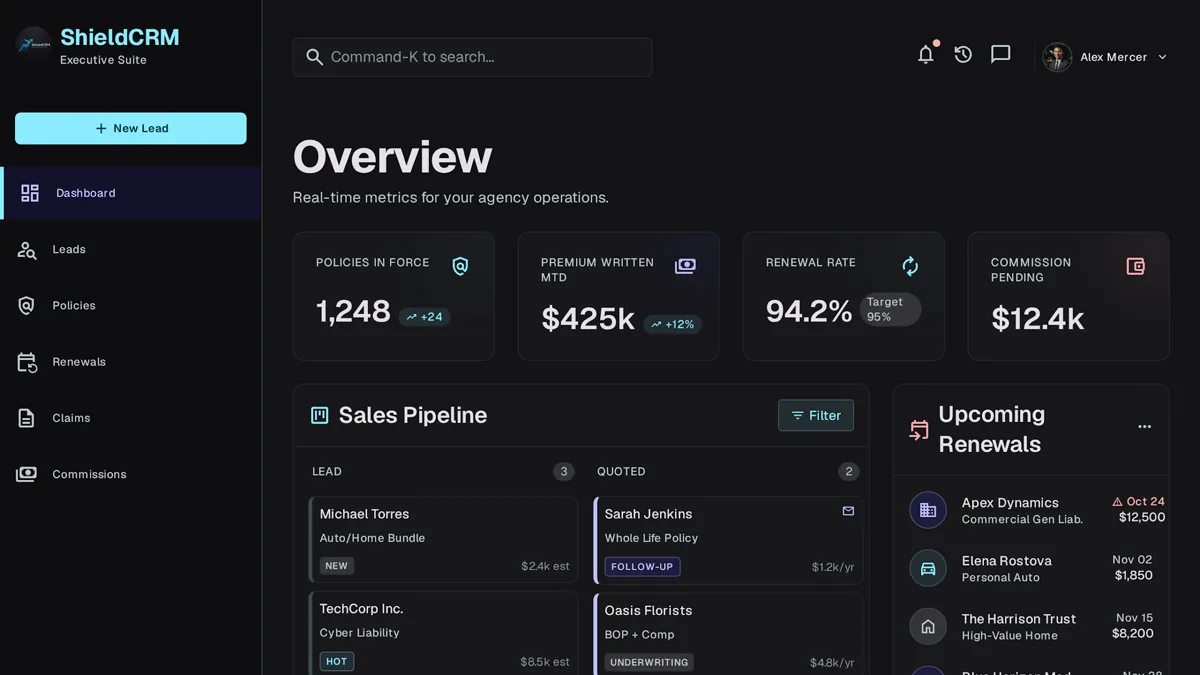Image resolution: width=1200 pixels, height=675 pixels.
Task: Open Claims in the sidebar
Action: pyautogui.click(x=131, y=418)
